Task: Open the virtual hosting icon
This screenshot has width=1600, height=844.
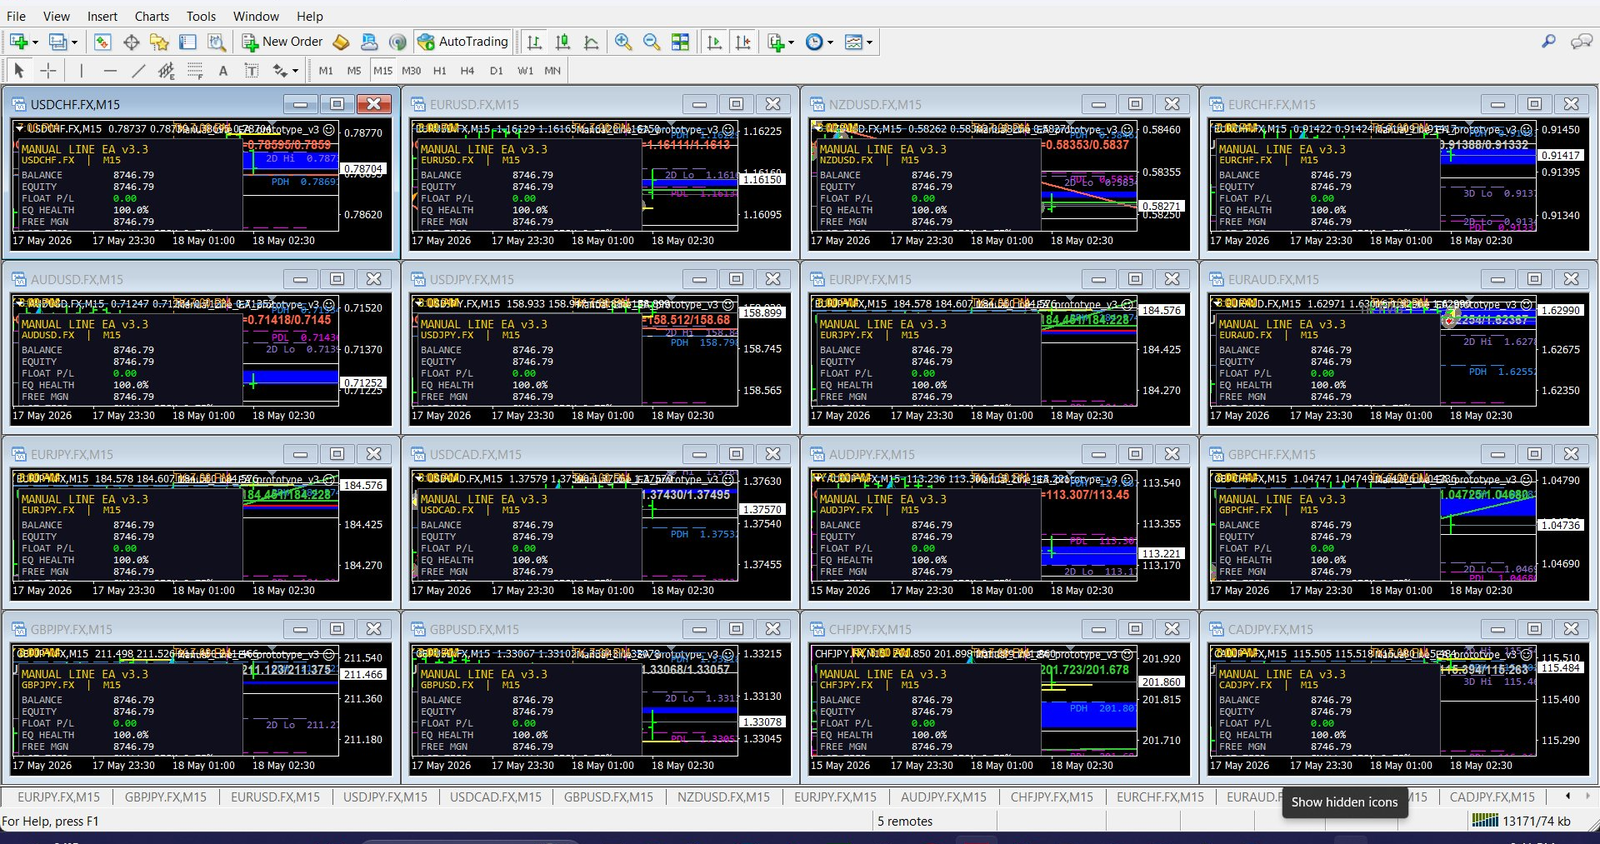Action: pyautogui.click(x=369, y=42)
